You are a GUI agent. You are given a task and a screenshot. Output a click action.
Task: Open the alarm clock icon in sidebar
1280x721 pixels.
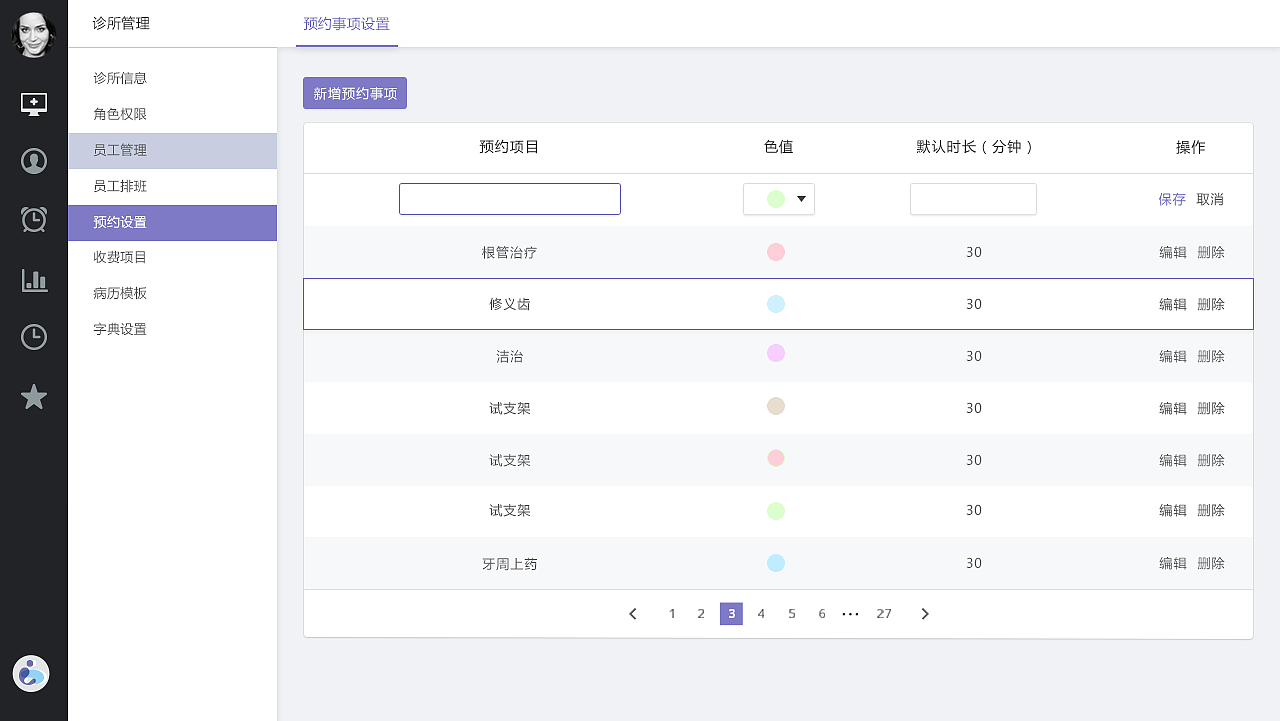[34, 219]
